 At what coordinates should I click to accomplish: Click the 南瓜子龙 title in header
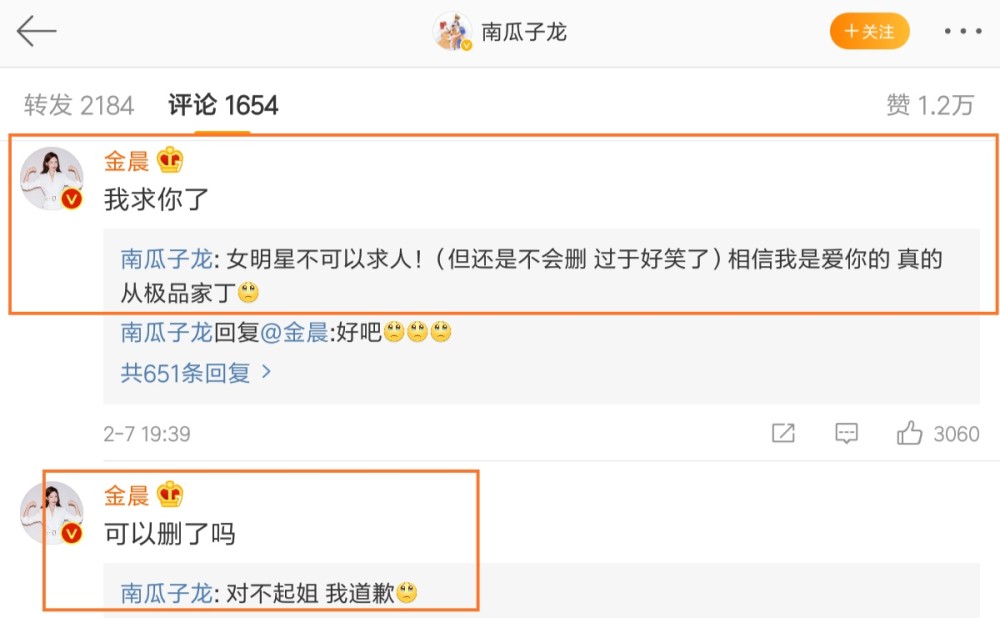pos(524,31)
